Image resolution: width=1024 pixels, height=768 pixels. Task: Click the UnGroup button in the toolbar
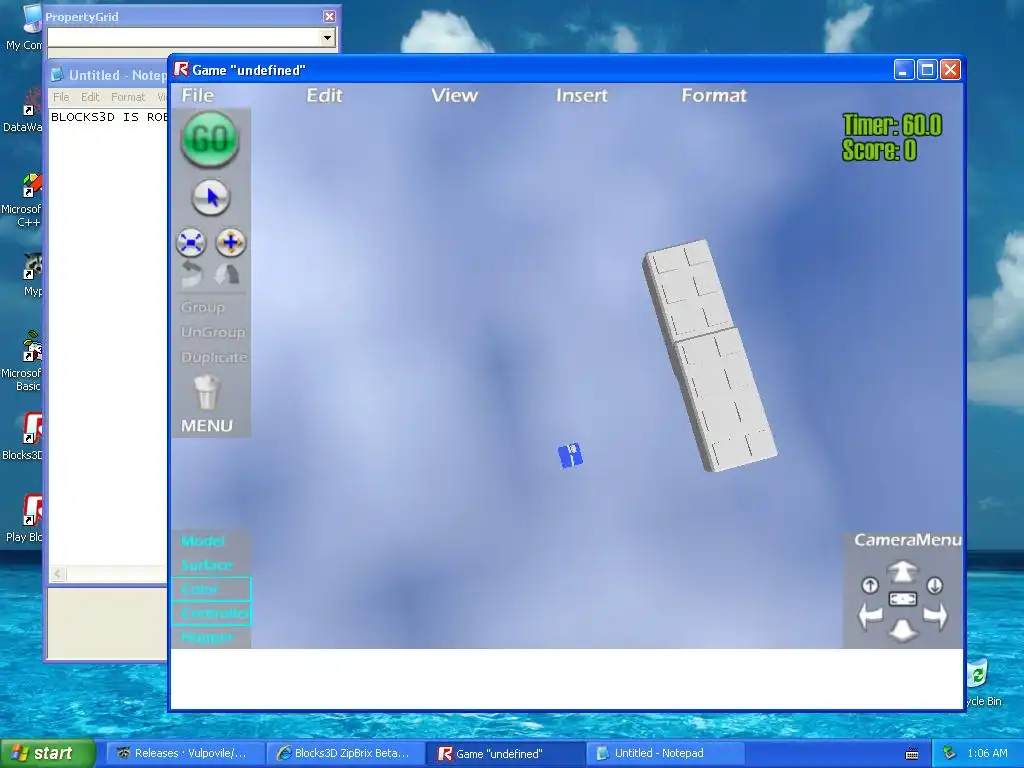(x=213, y=332)
